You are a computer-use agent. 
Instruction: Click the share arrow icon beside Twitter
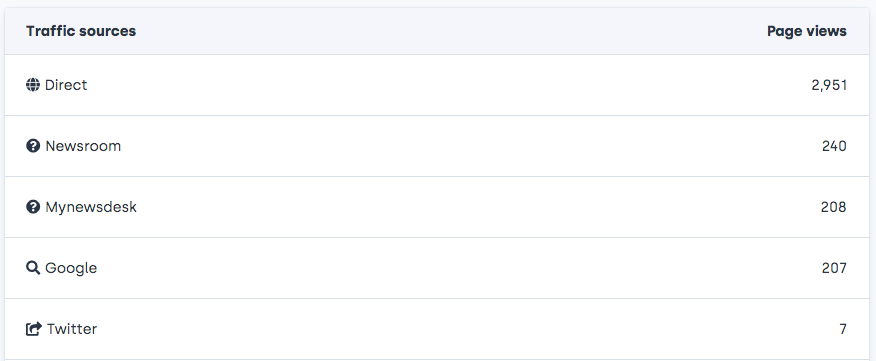click(x=34, y=329)
